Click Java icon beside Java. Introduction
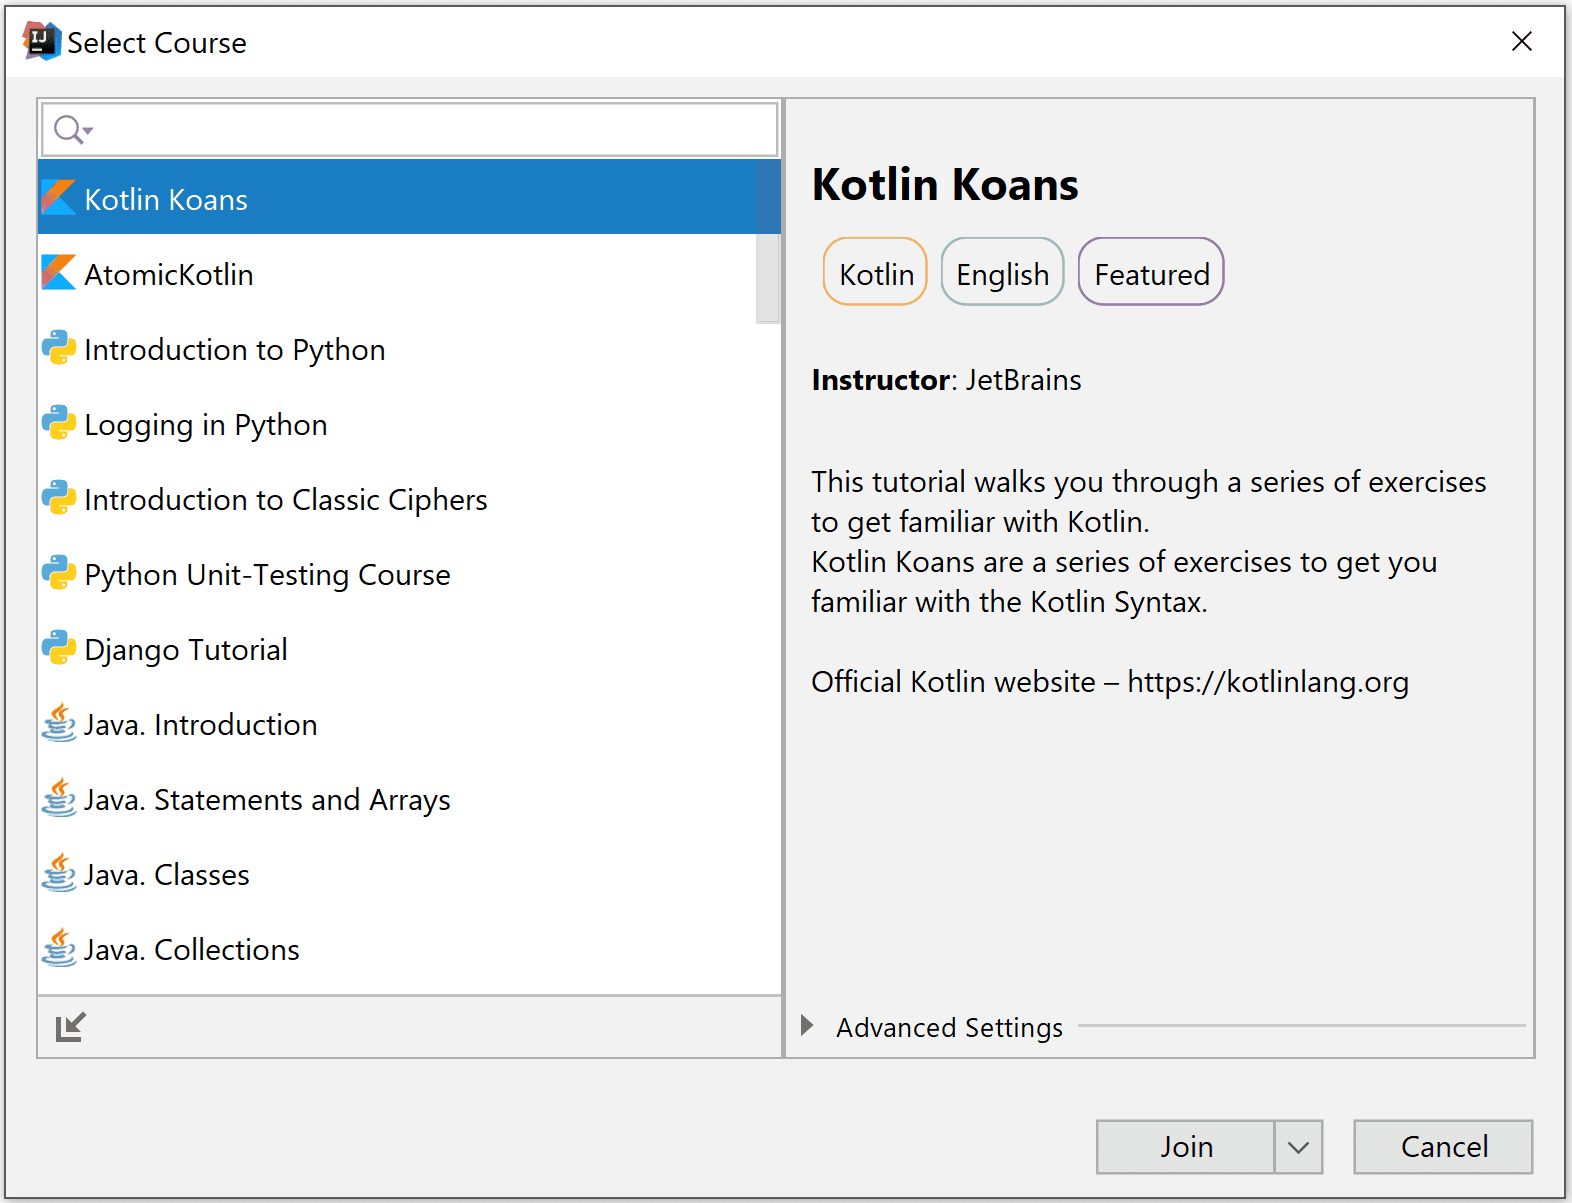This screenshot has width=1572, height=1203. coord(59,723)
